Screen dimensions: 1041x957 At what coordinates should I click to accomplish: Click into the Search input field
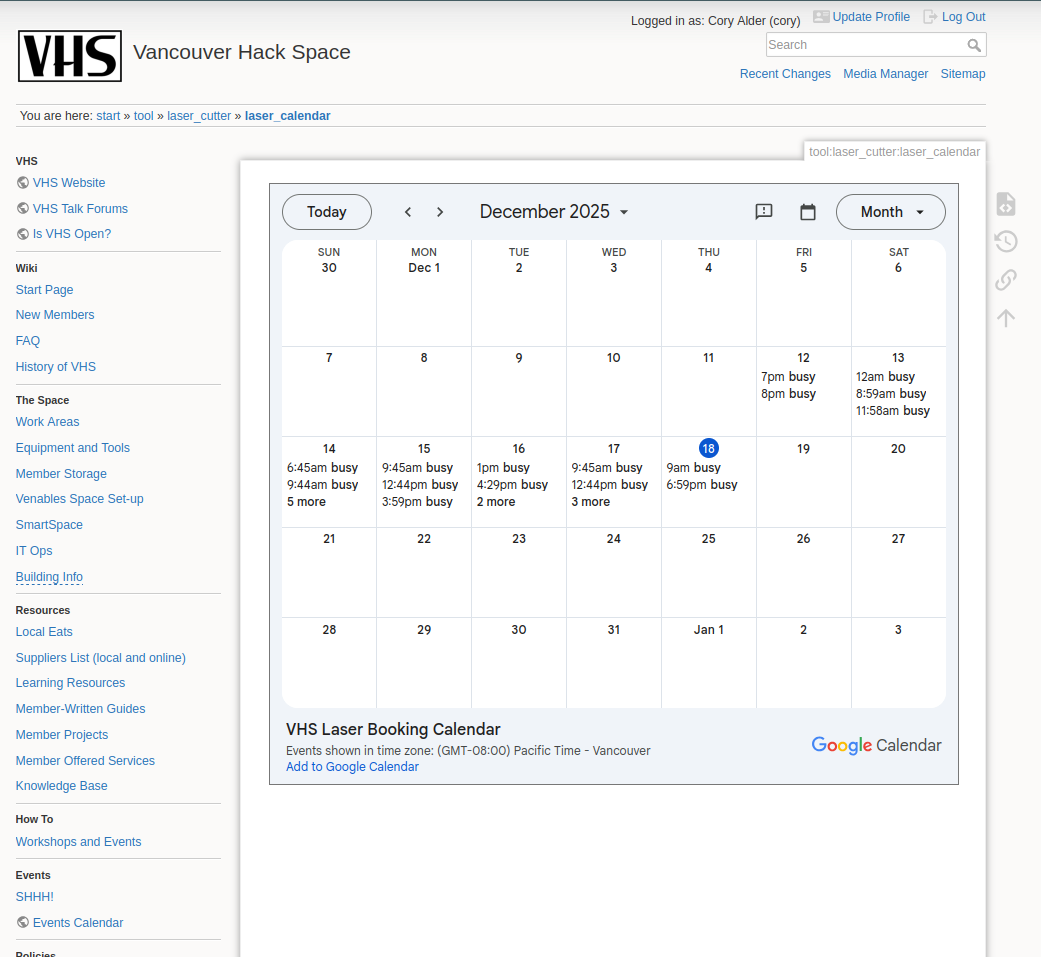[x=865, y=45]
